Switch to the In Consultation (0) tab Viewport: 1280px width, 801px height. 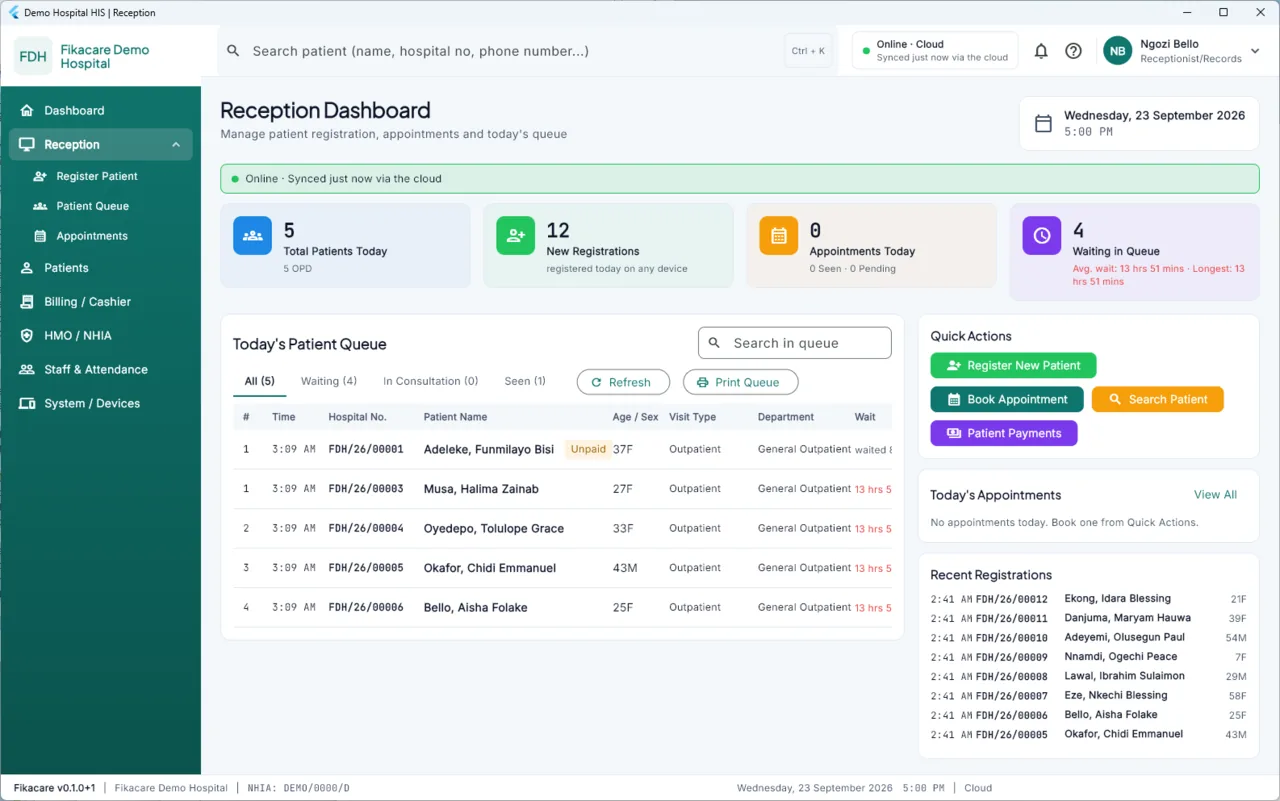pos(431,381)
